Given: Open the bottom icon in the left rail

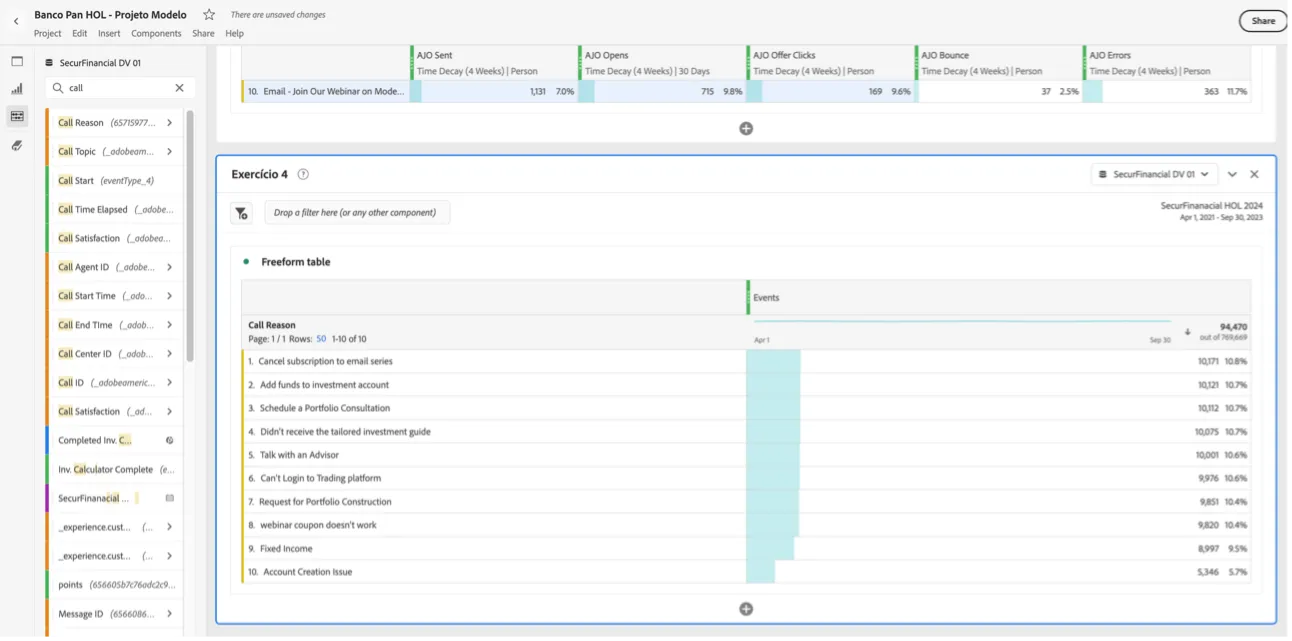Looking at the screenshot, I should (17, 146).
